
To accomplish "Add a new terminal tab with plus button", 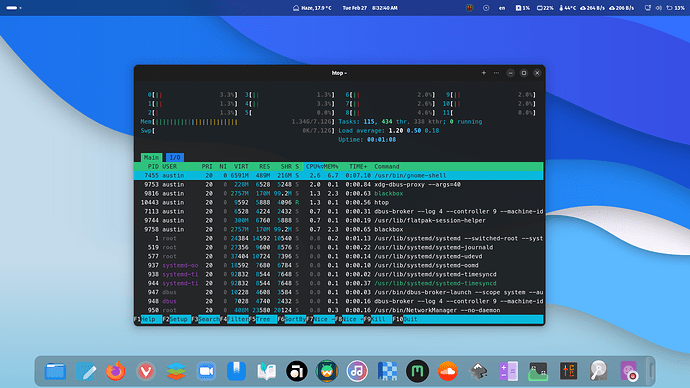I will (x=484, y=73).
